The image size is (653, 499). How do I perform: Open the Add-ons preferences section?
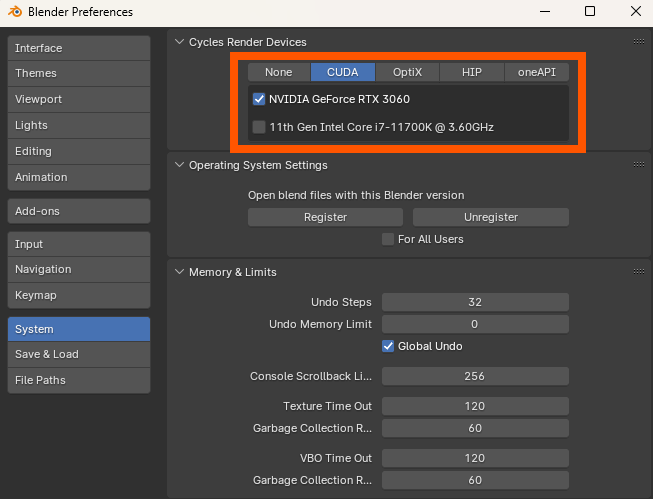coord(78,211)
